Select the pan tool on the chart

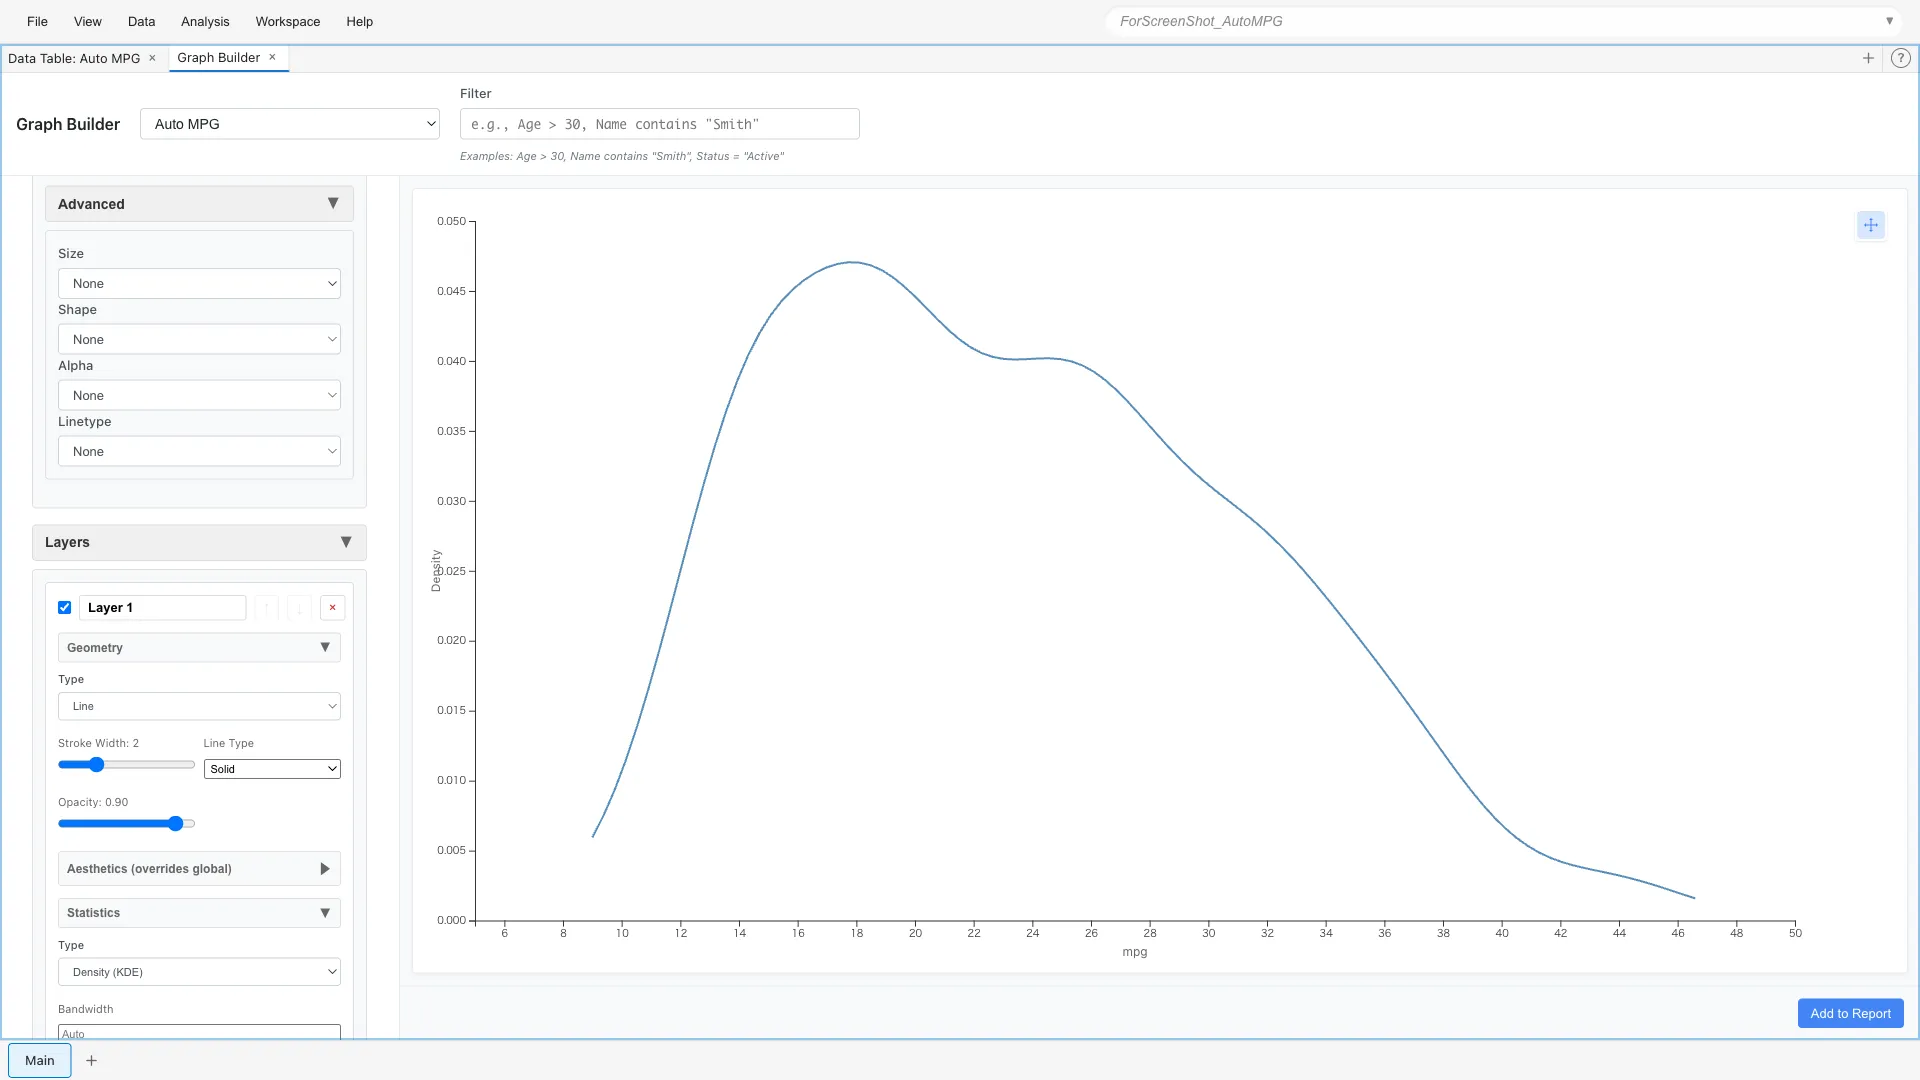click(1870, 225)
